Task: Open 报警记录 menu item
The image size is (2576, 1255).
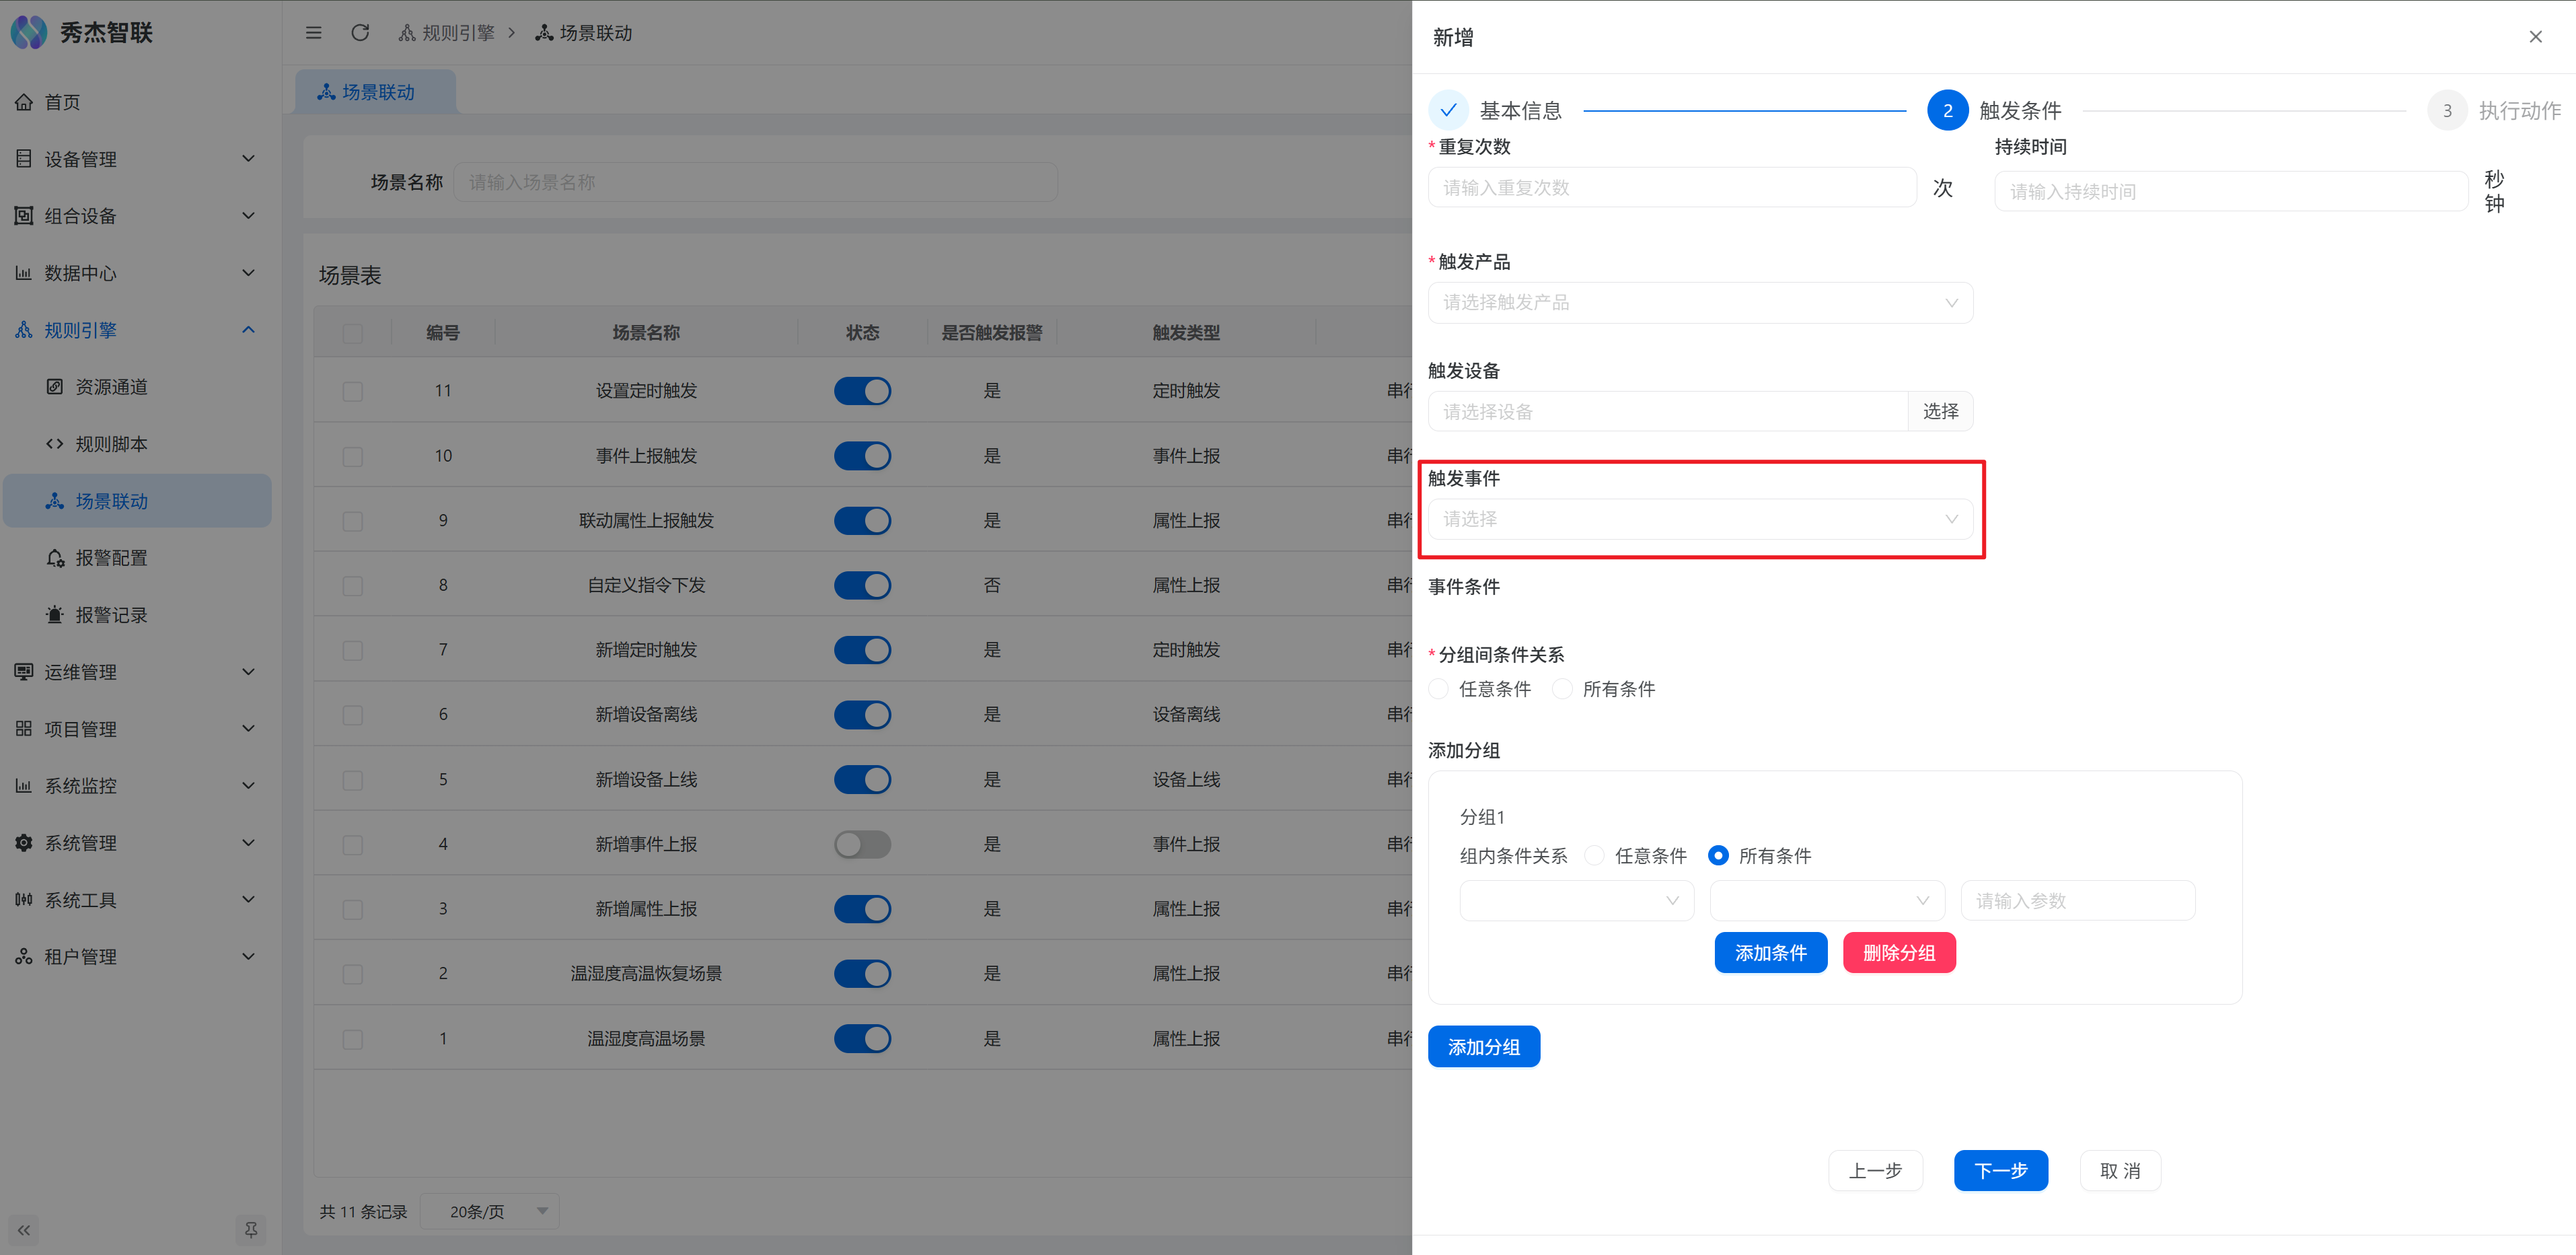Action: 111,615
